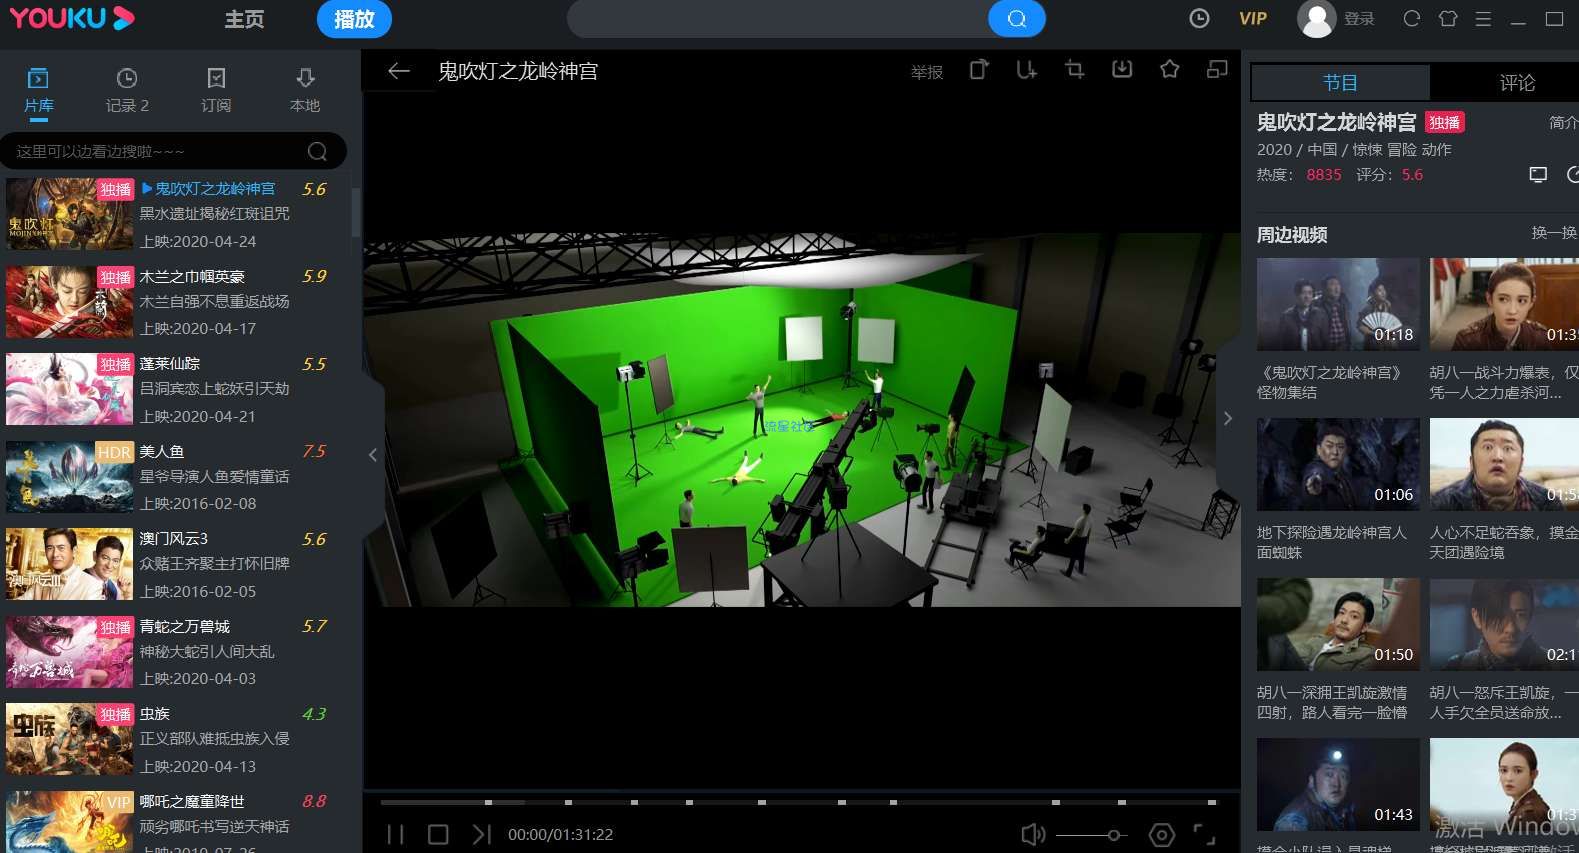Switch to the 节目 tab
This screenshot has height=853, width=1579.
[1340, 83]
